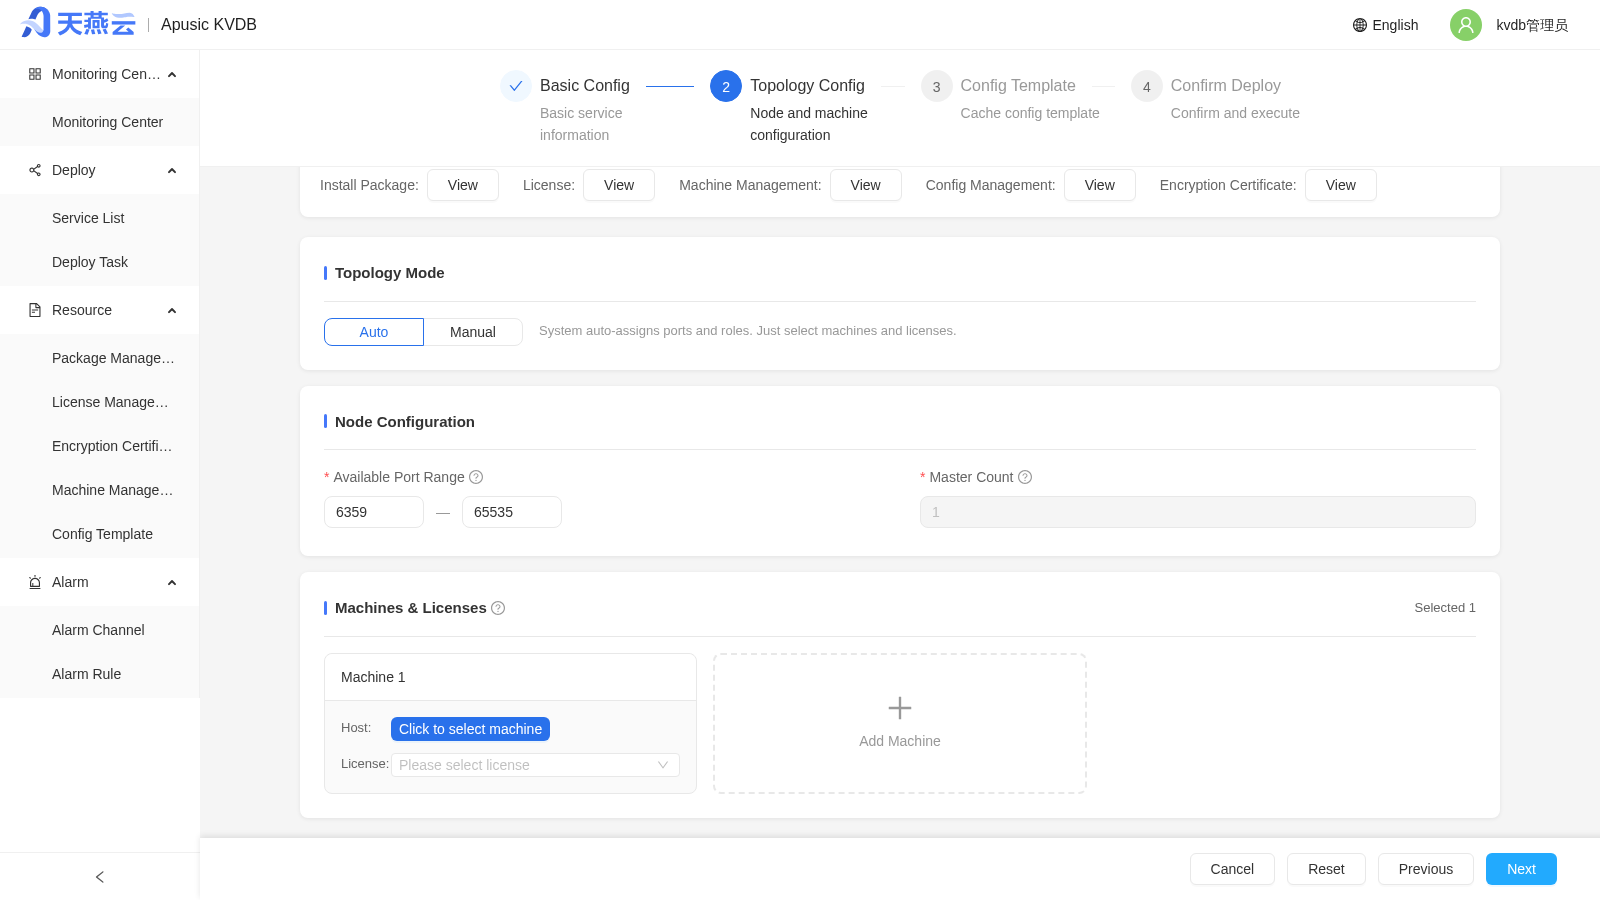Click the Config Template step title

pyautogui.click(x=1018, y=86)
